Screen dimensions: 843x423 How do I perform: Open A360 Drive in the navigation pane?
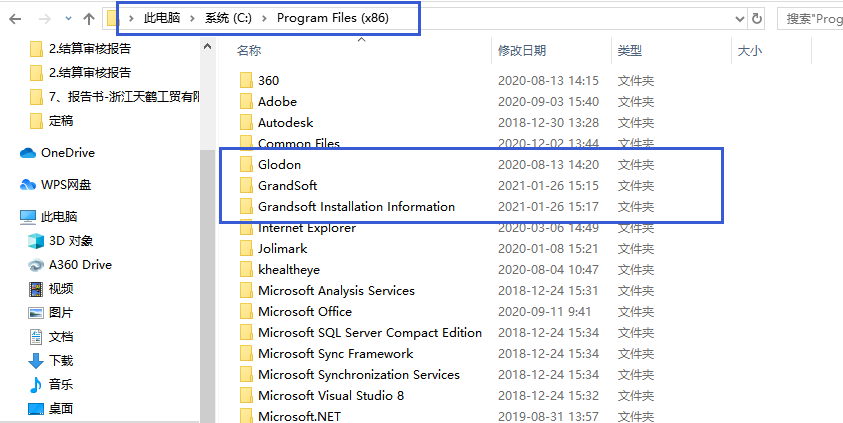point(70,264)
